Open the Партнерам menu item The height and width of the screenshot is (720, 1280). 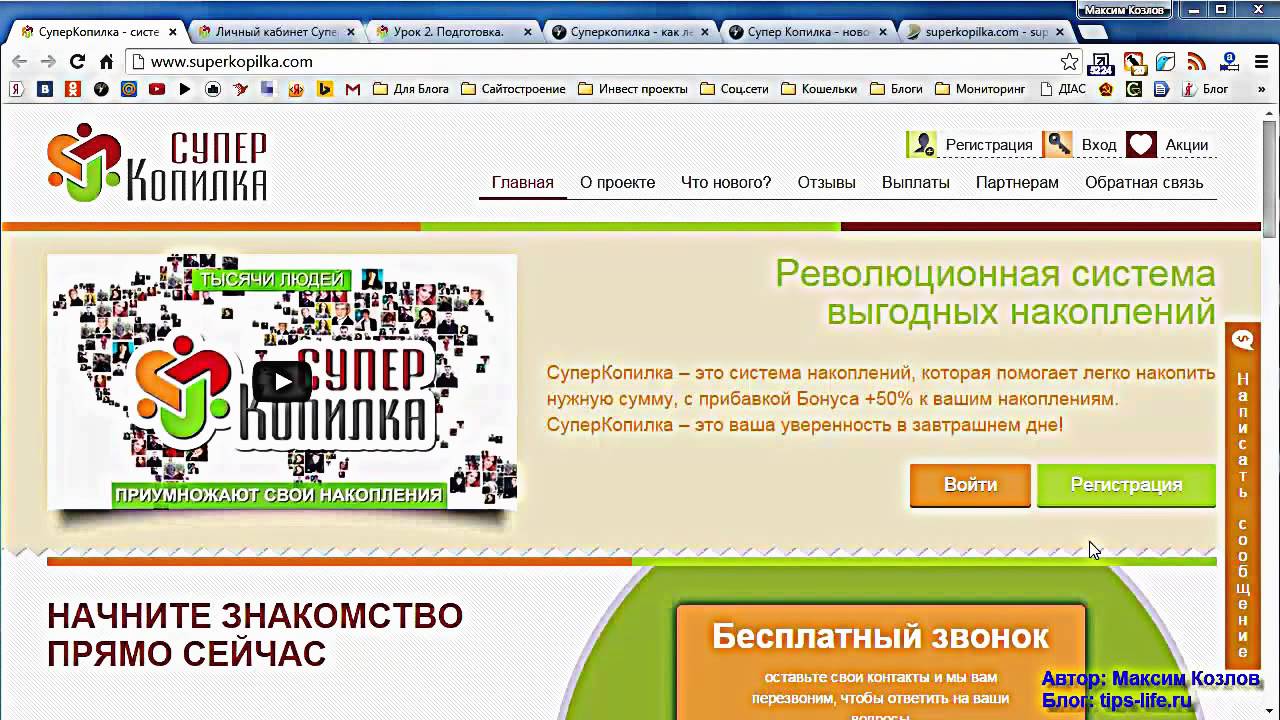click(x=1017, y=183)
